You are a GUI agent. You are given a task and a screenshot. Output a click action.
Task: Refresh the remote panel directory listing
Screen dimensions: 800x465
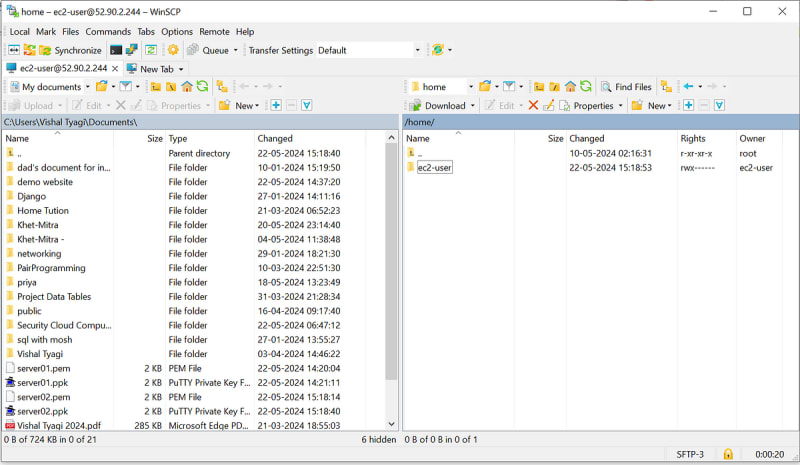[x=586, y=87]
